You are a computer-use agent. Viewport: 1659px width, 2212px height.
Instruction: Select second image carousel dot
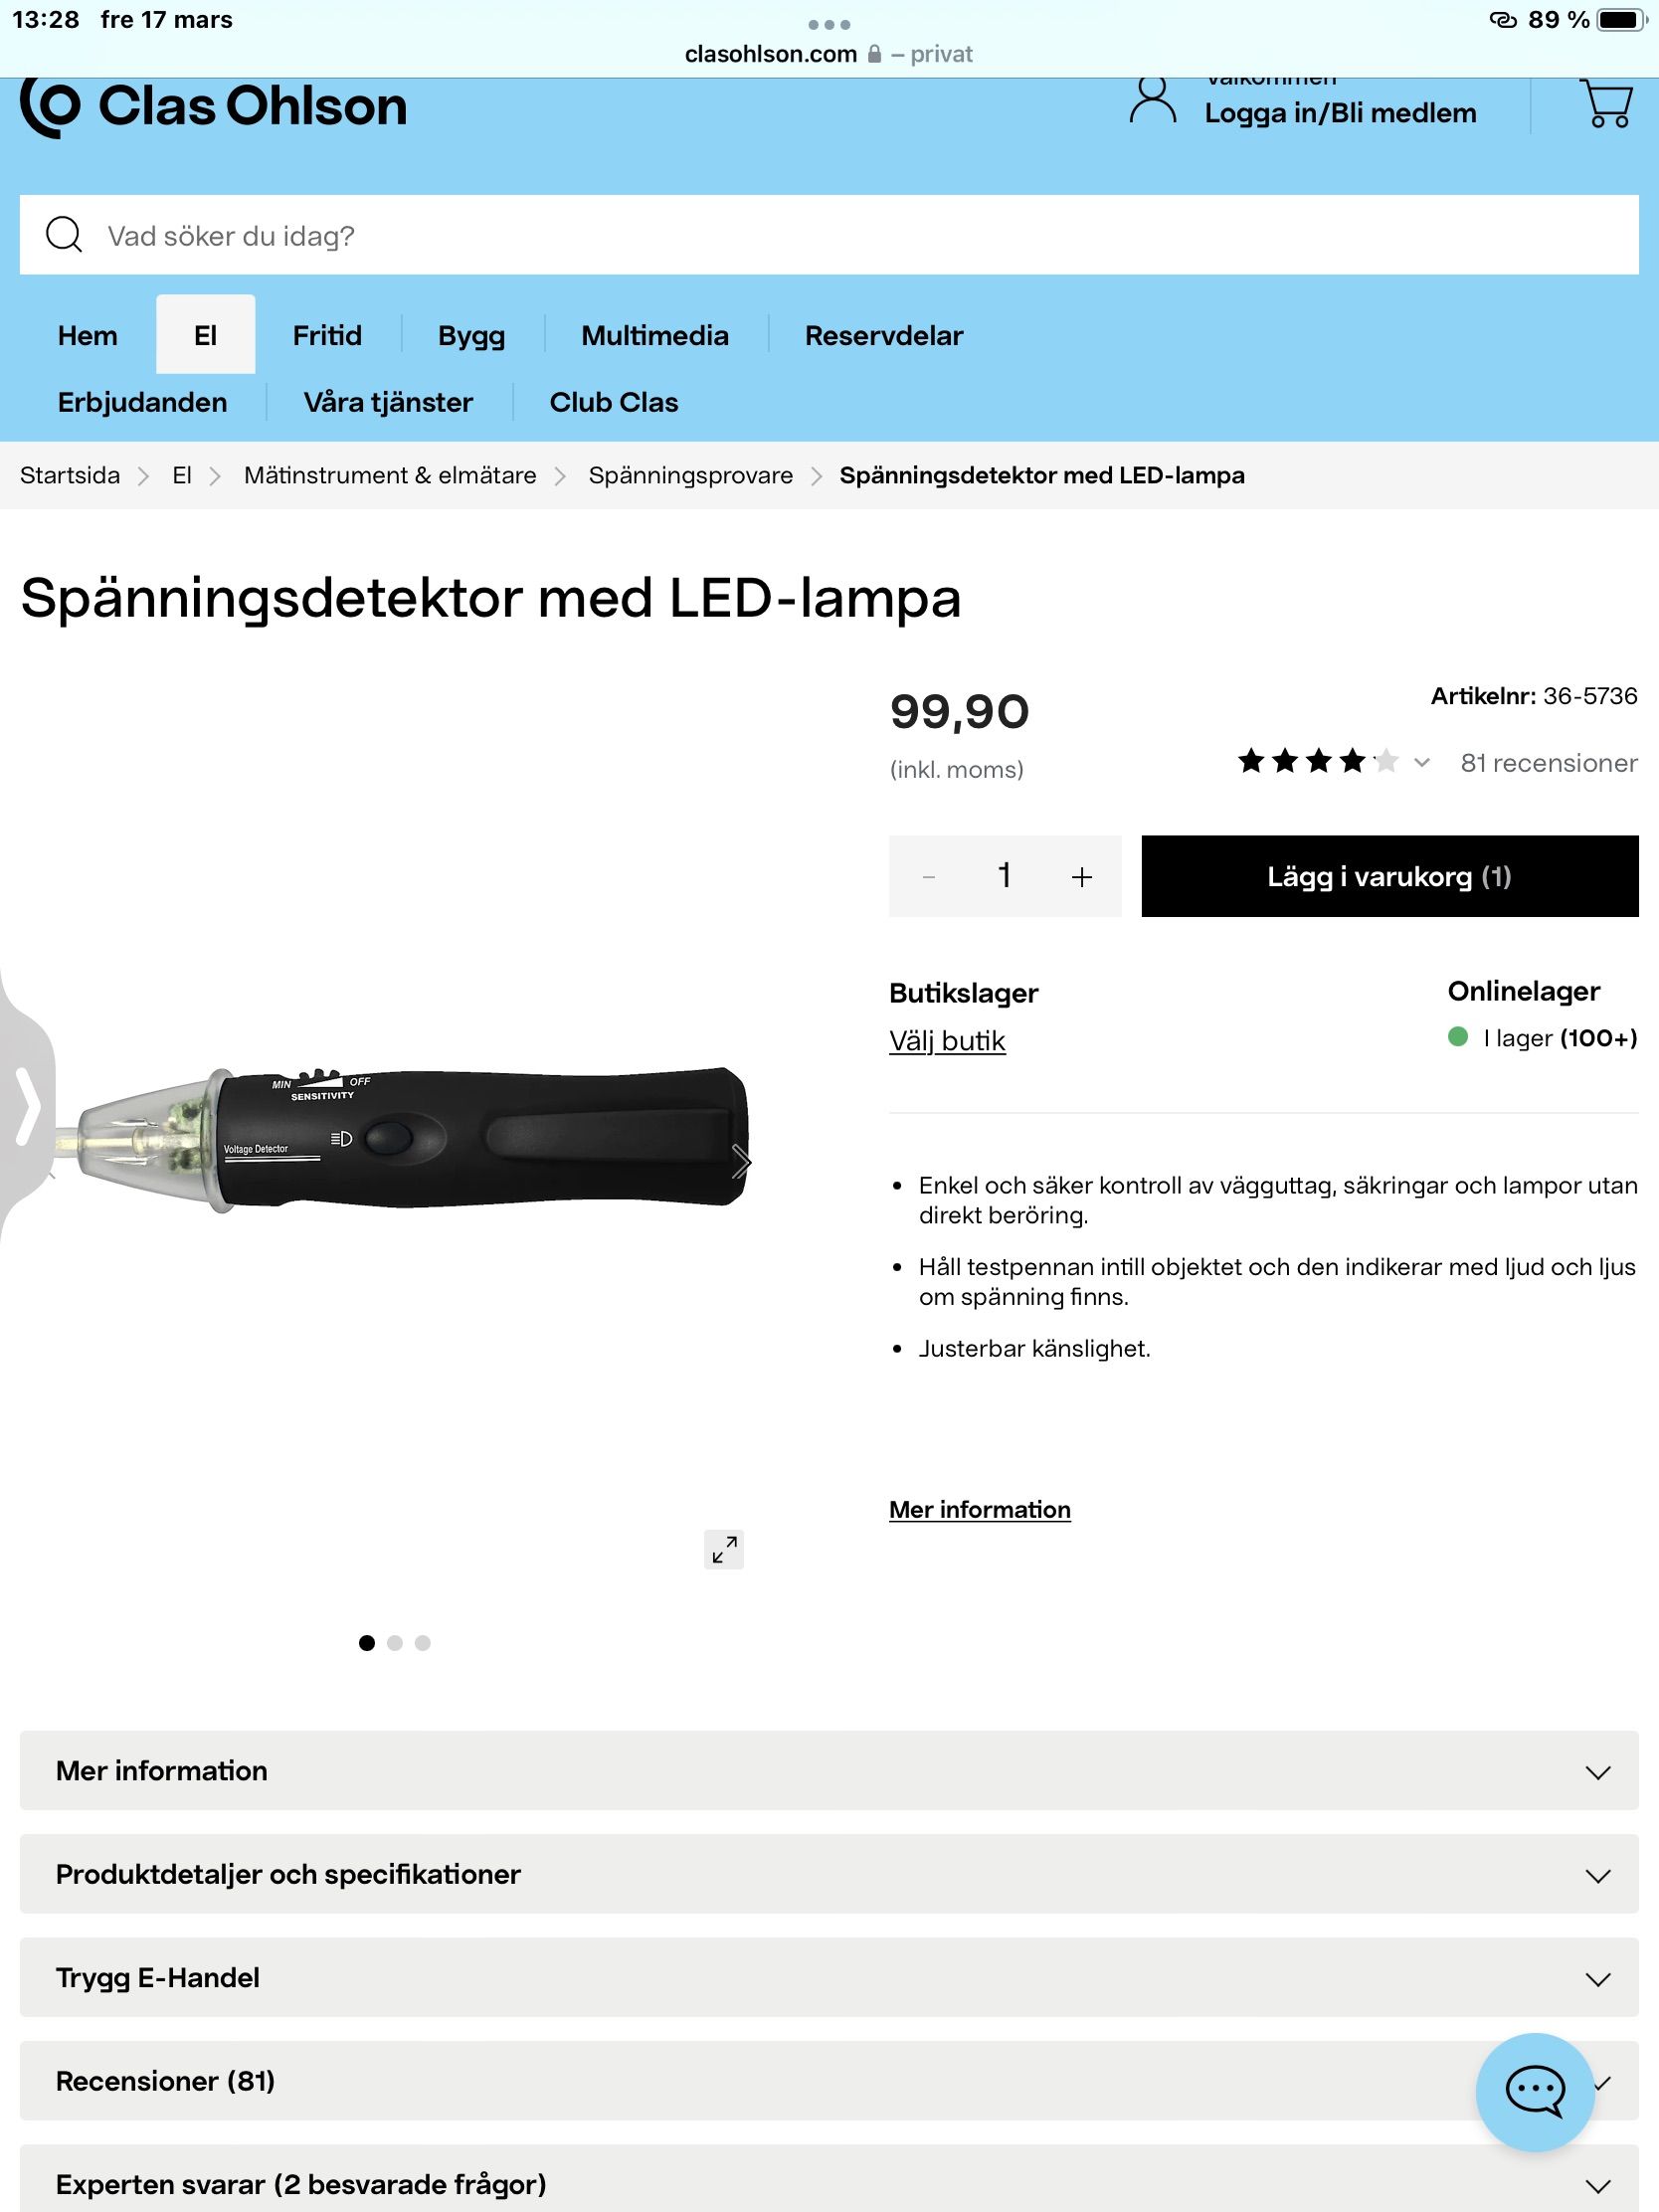[395, 1643]
